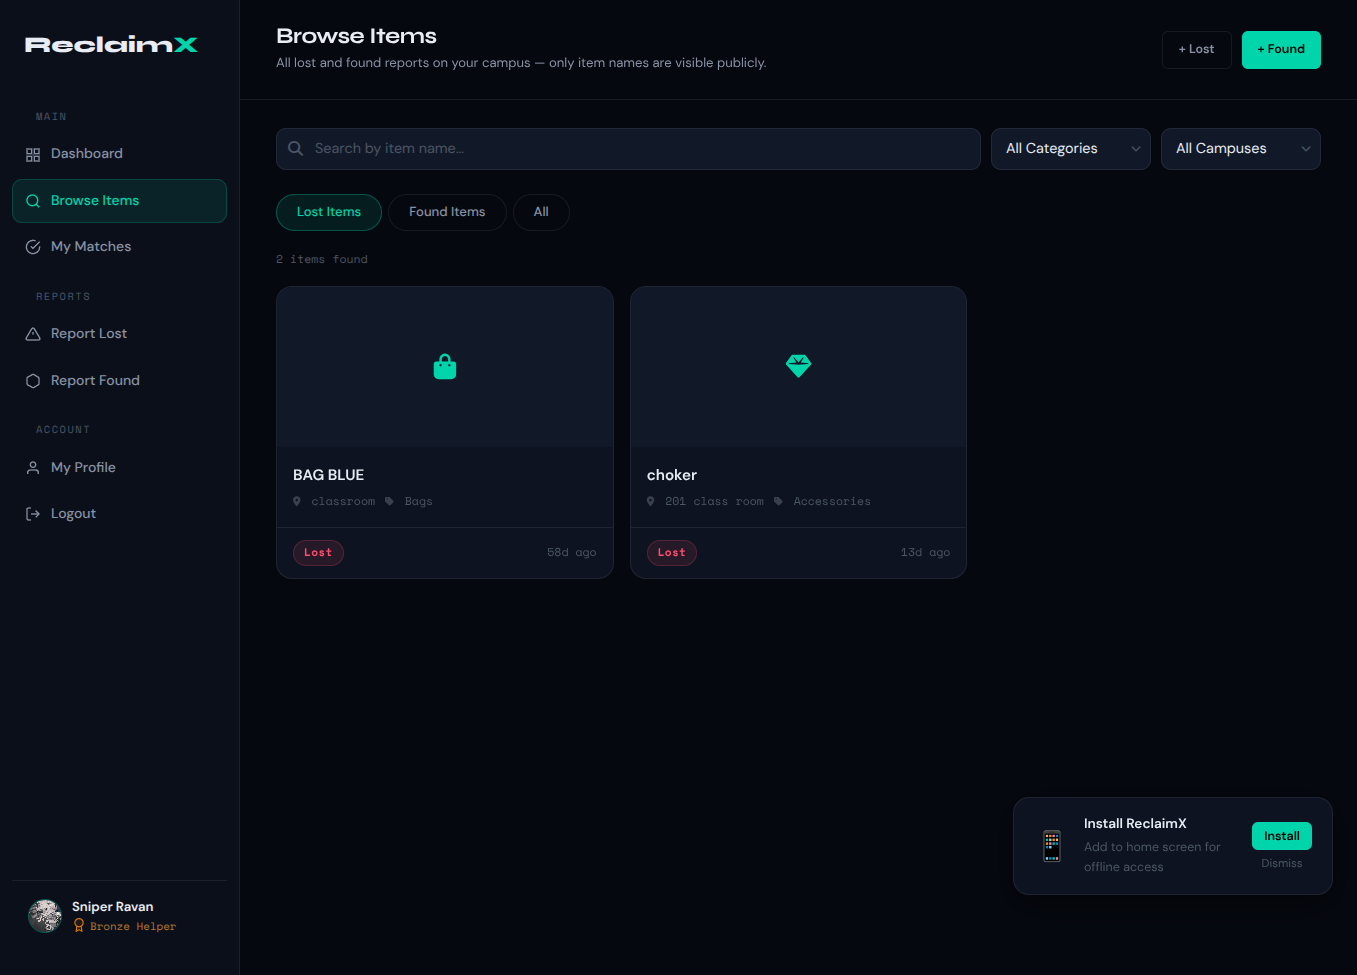1357x975 pixels.
Task: Click the Install ReclaimX banner title
Action: [1135, 824]
